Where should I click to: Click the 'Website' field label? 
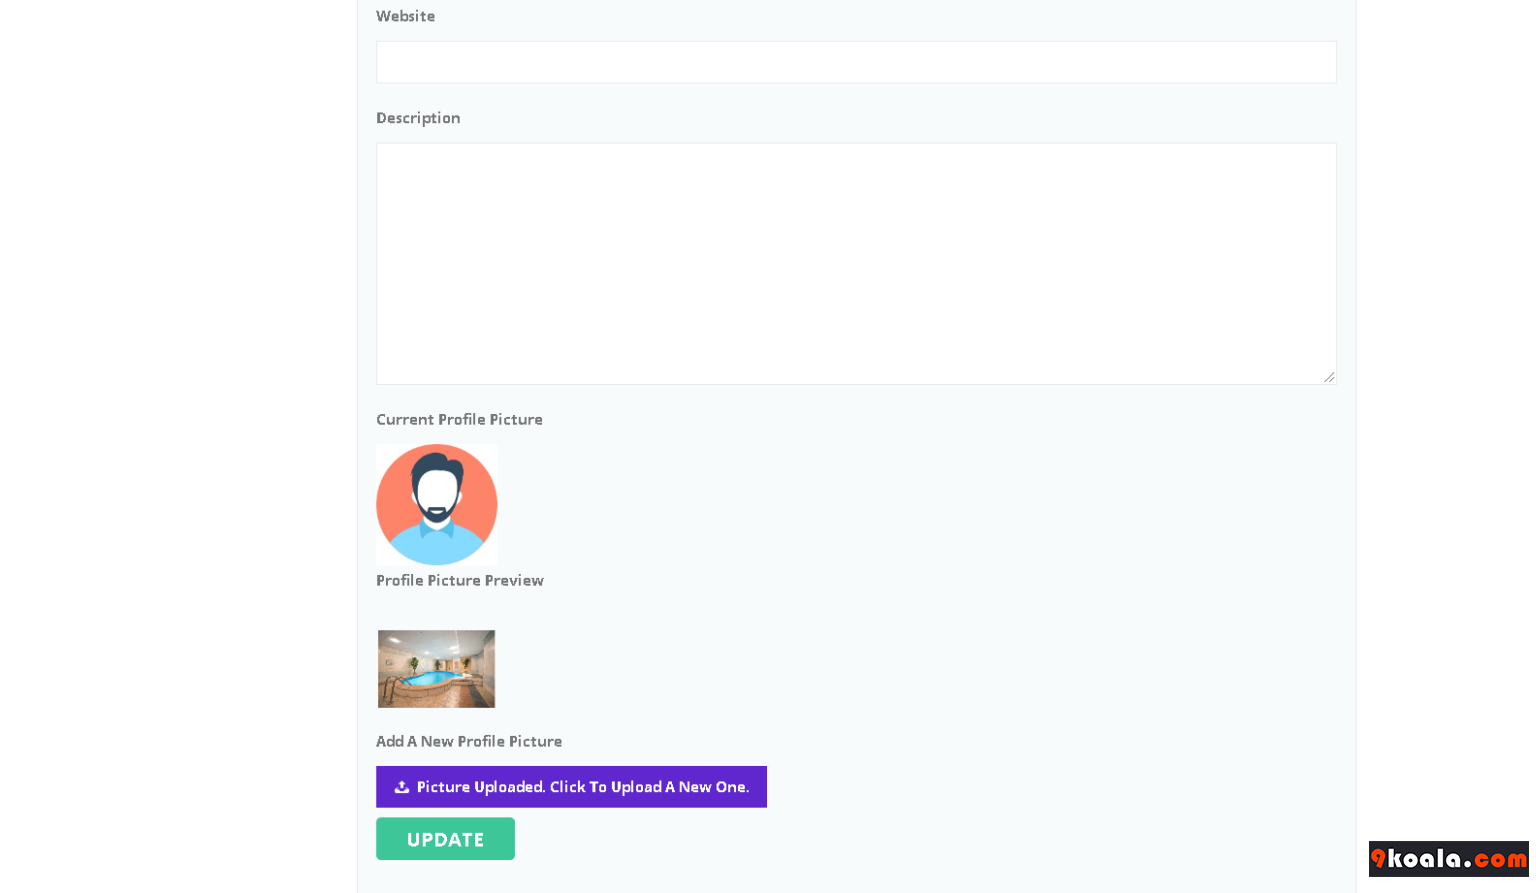(405, 16)
